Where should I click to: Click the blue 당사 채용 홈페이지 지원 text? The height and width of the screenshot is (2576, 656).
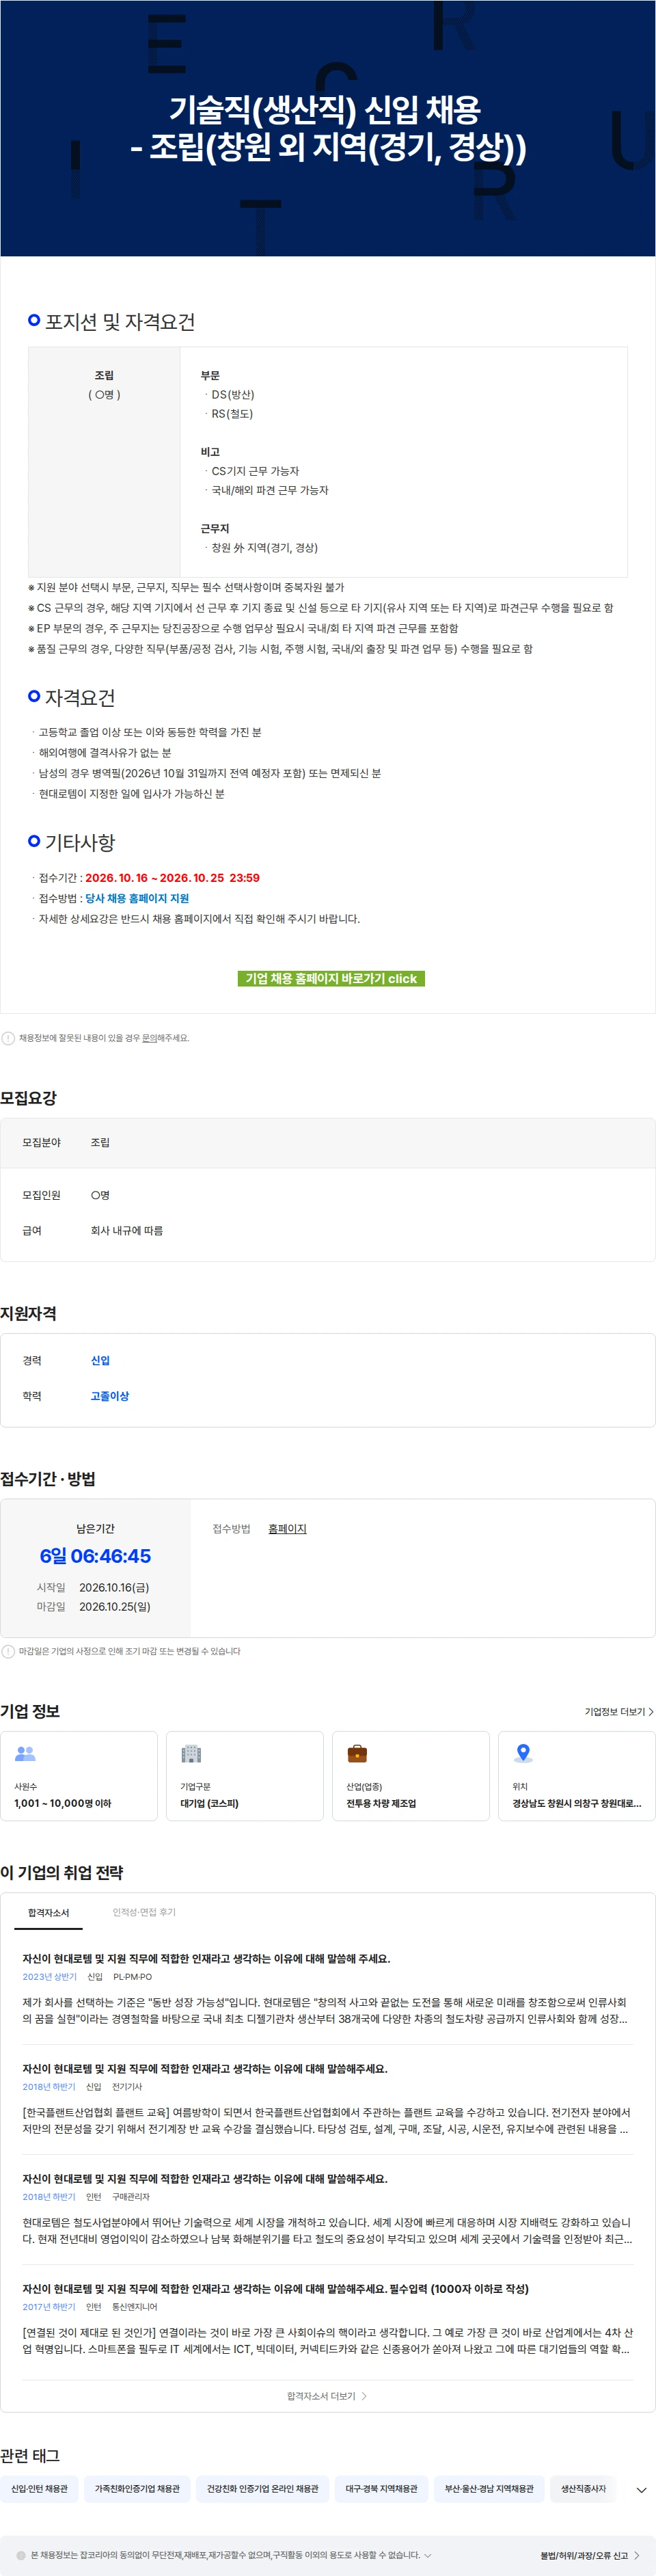click(137, 898)
